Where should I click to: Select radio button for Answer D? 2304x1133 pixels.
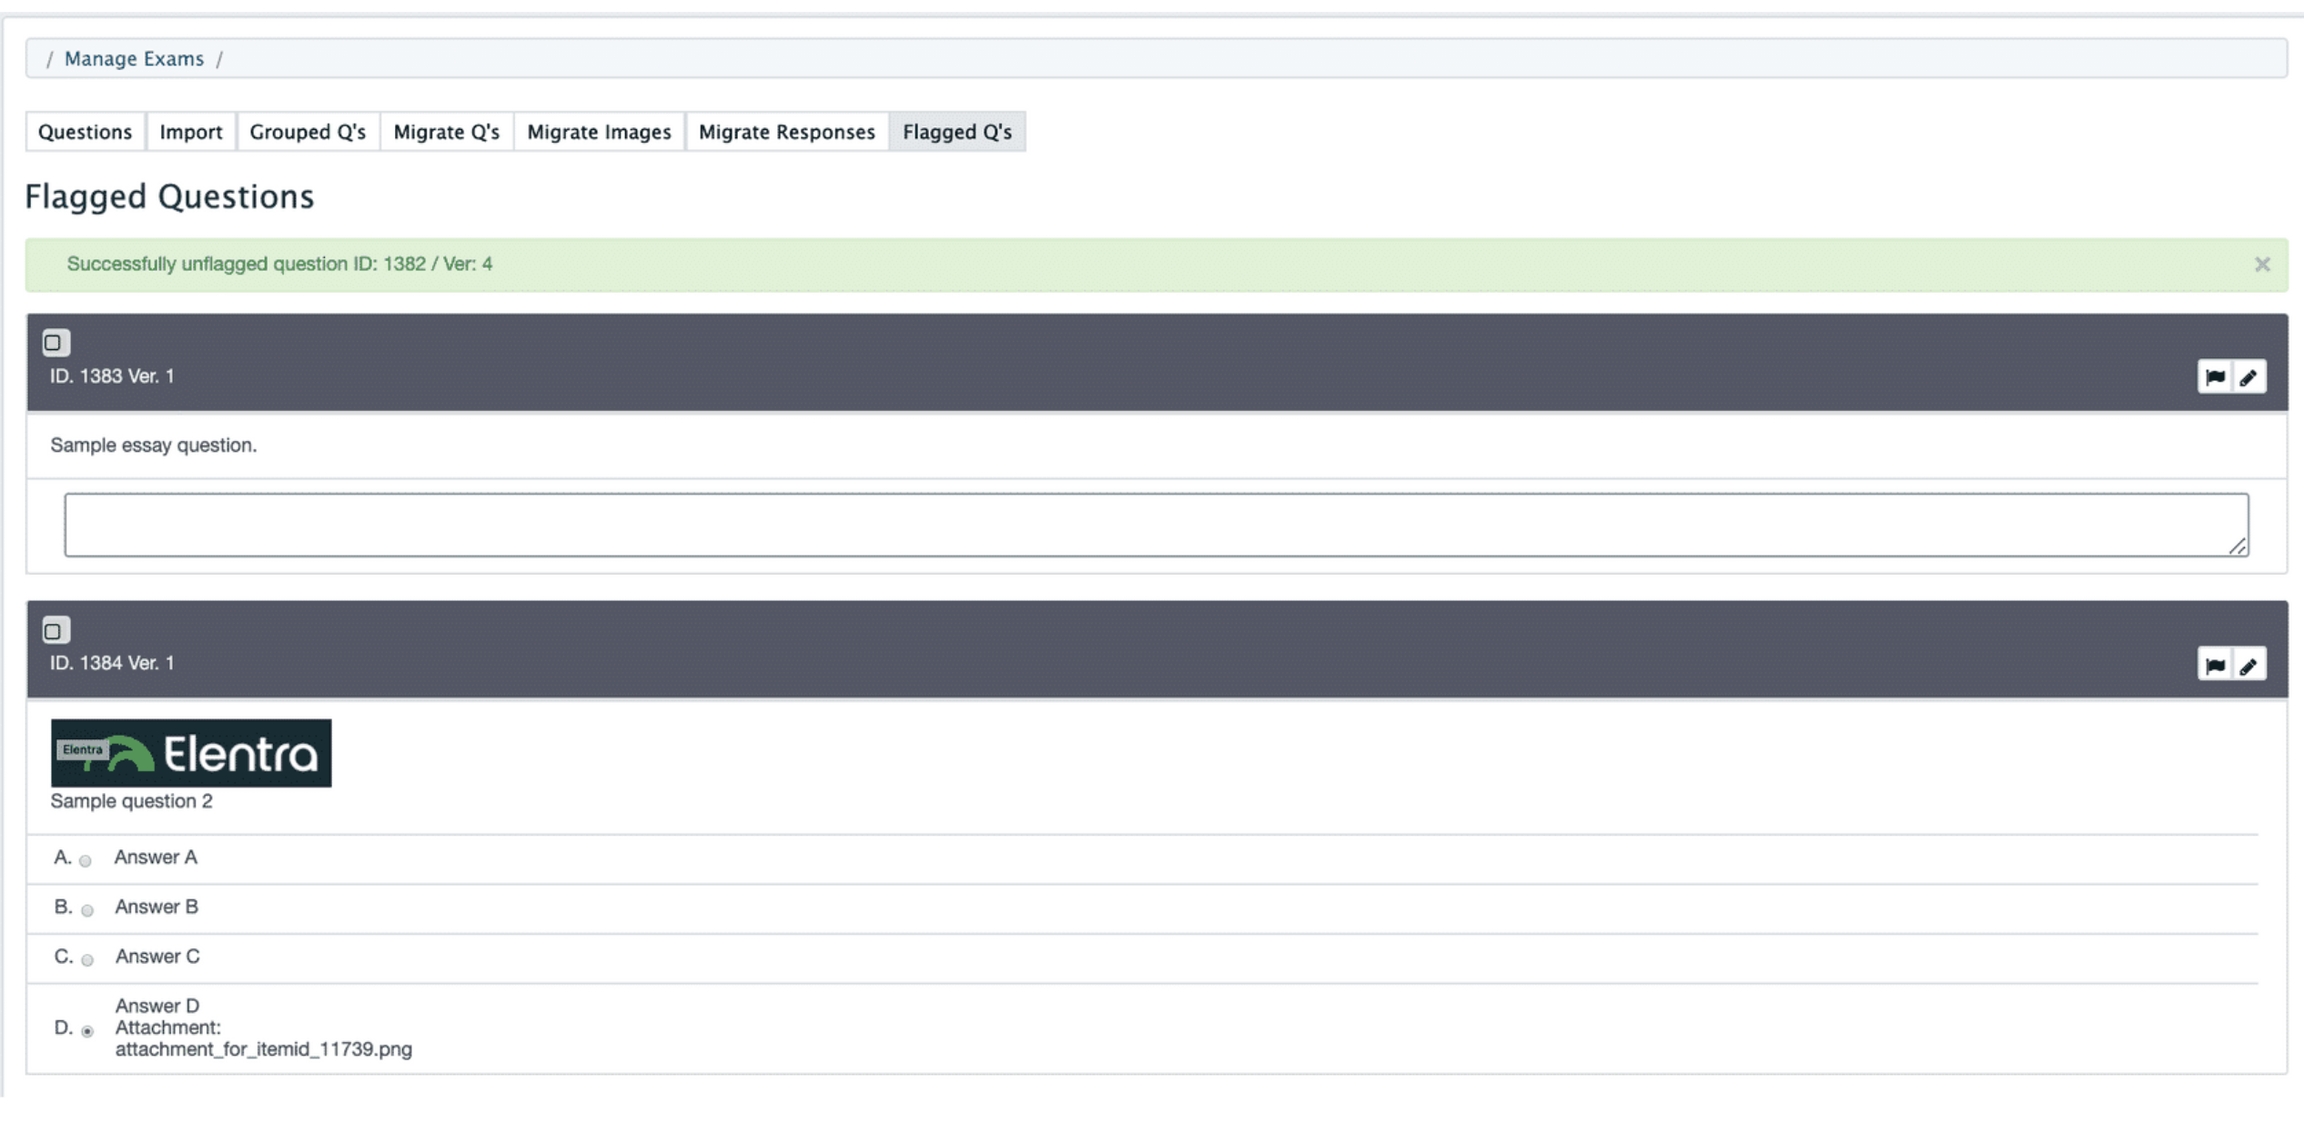point(87,1031)
